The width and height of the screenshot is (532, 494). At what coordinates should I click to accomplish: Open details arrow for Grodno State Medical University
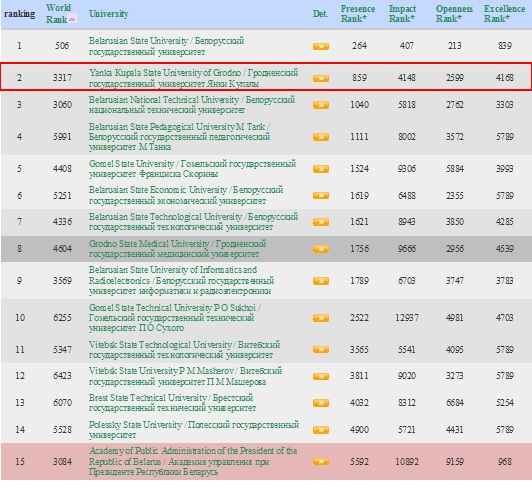321,249
